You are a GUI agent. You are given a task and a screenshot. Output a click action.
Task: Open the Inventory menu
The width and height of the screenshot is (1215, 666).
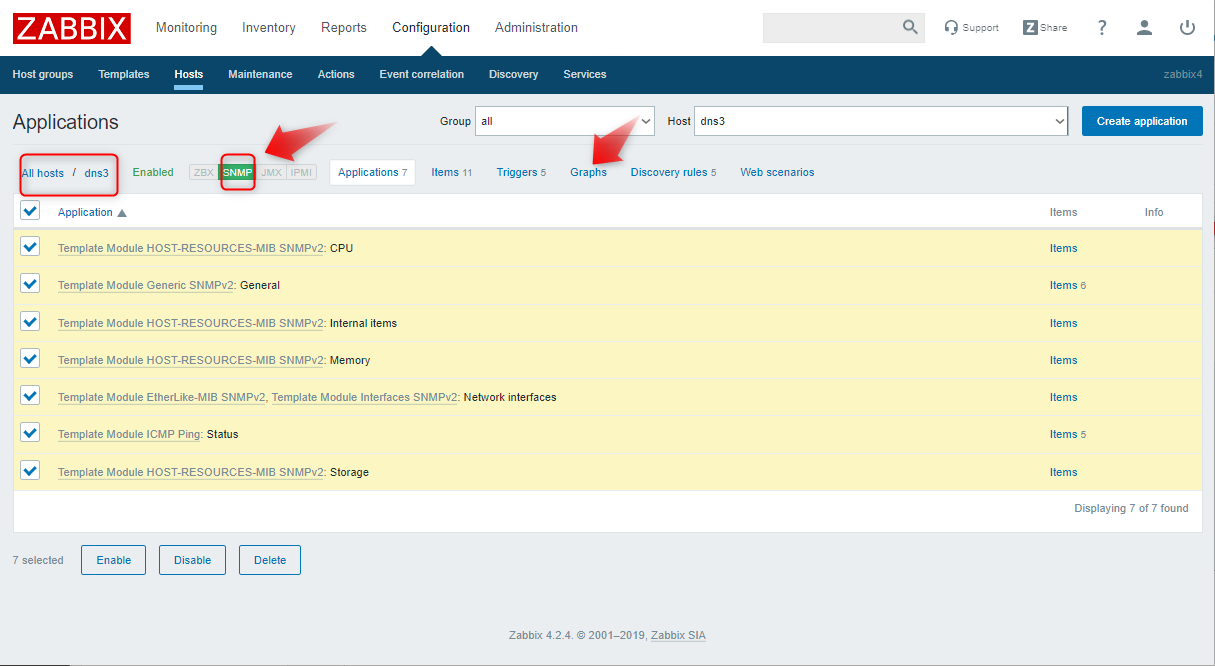click(269, 28)
